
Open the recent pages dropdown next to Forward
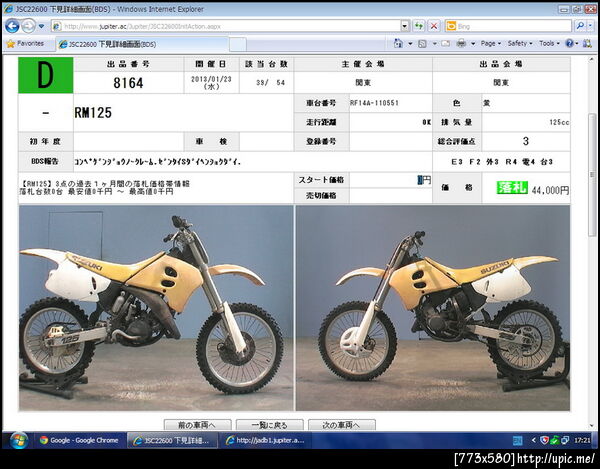click(x=41, y=26)
